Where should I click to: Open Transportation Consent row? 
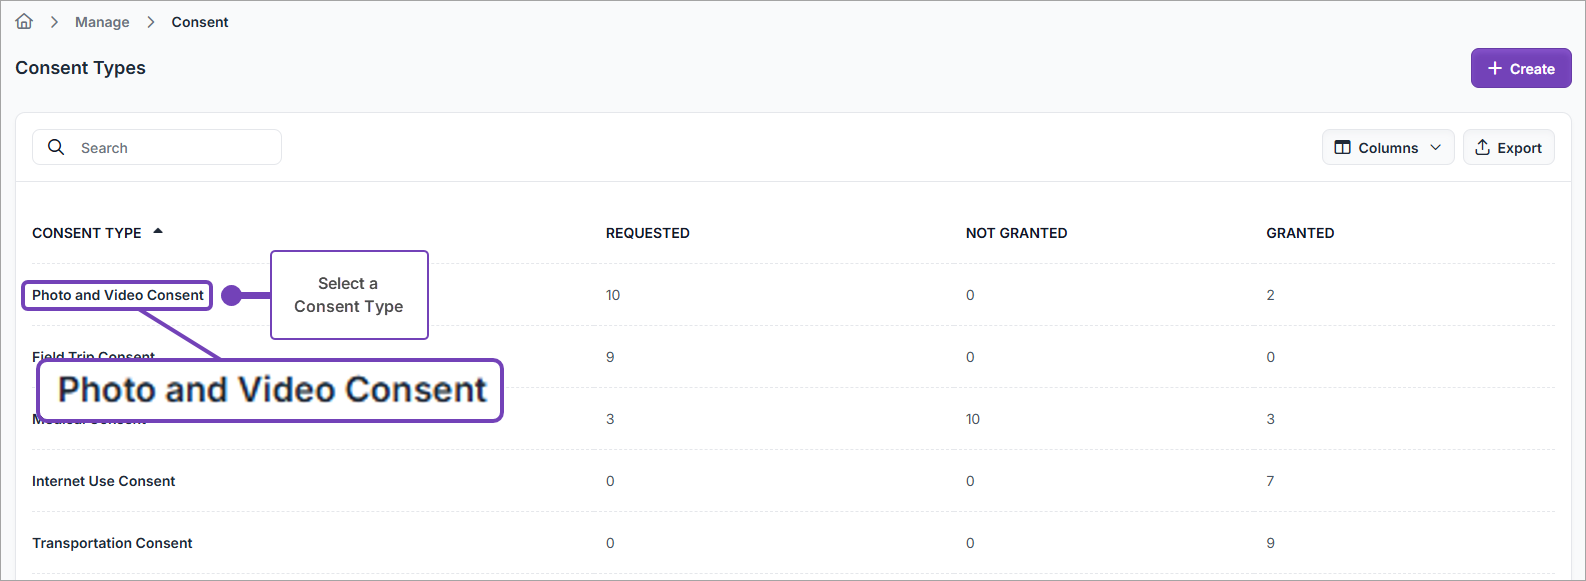(x=112, y=543)
